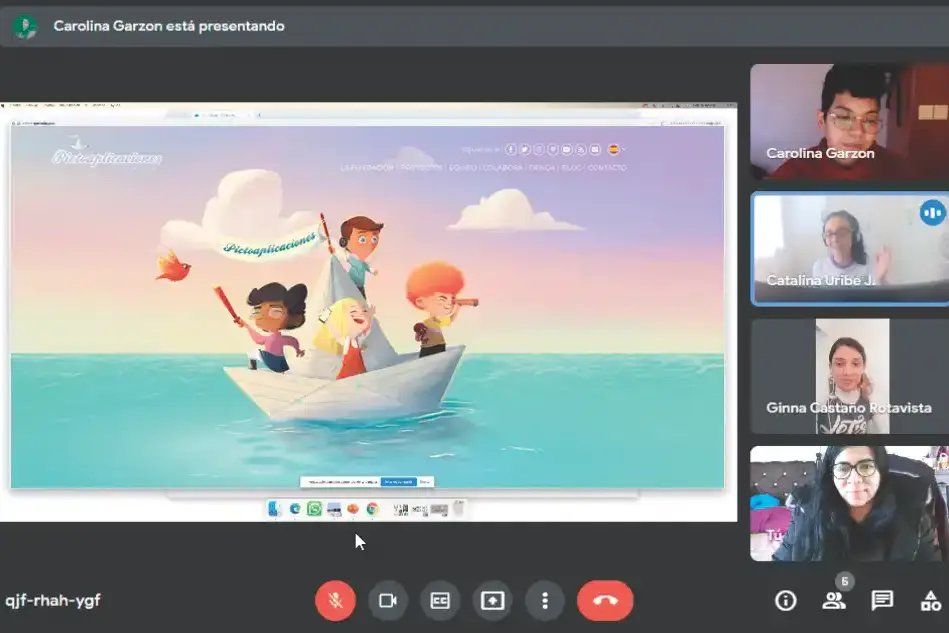Click the meeting code qjf-rhah-ygf
This screenshot has width=949, height=633.
(x=53, y=600)
